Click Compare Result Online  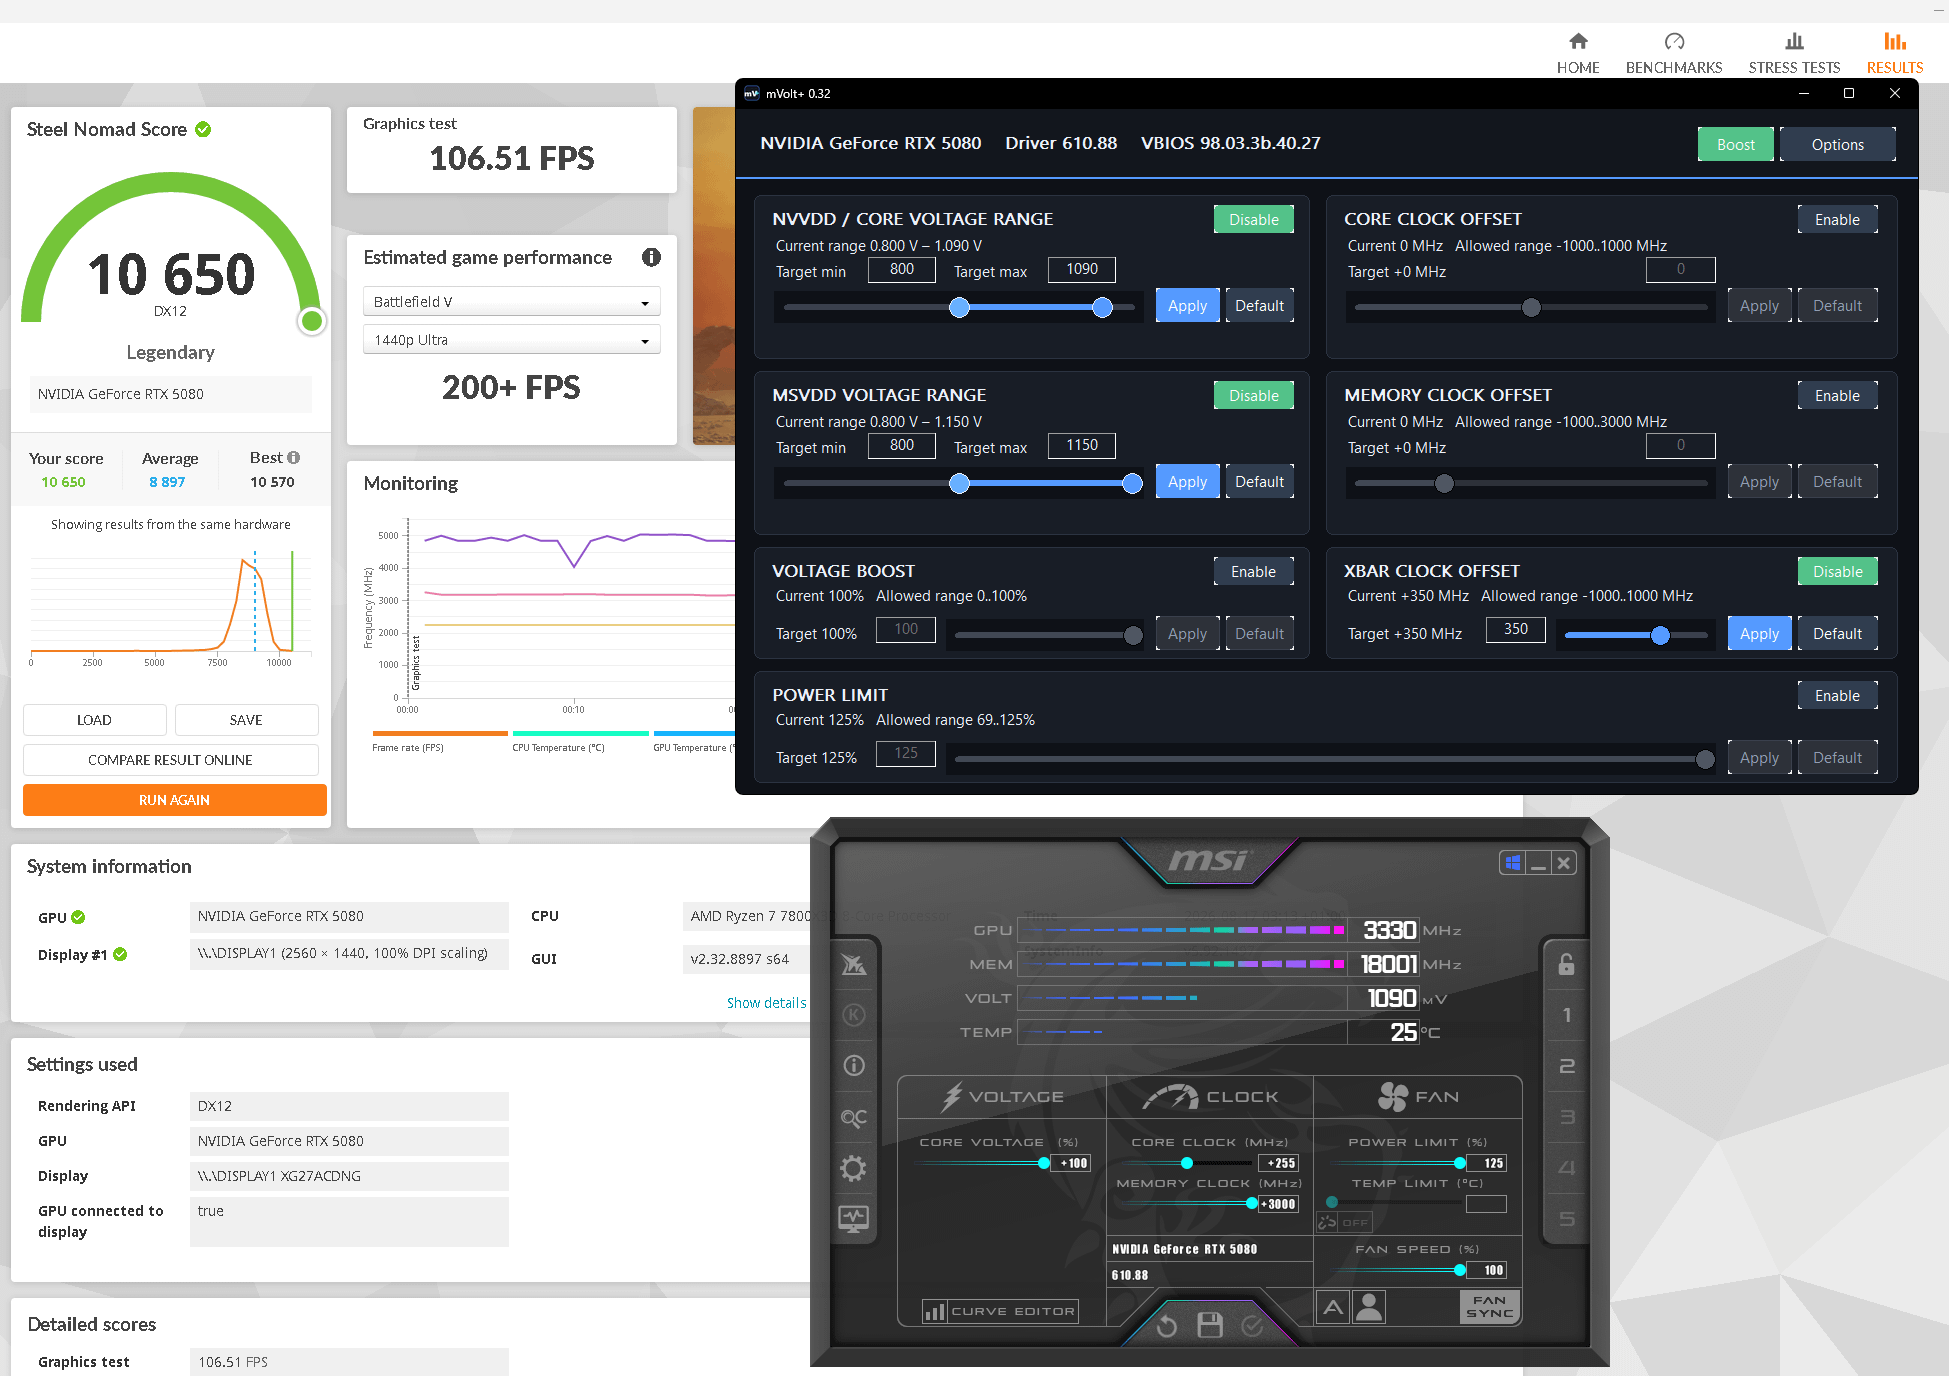click(170, 760)
